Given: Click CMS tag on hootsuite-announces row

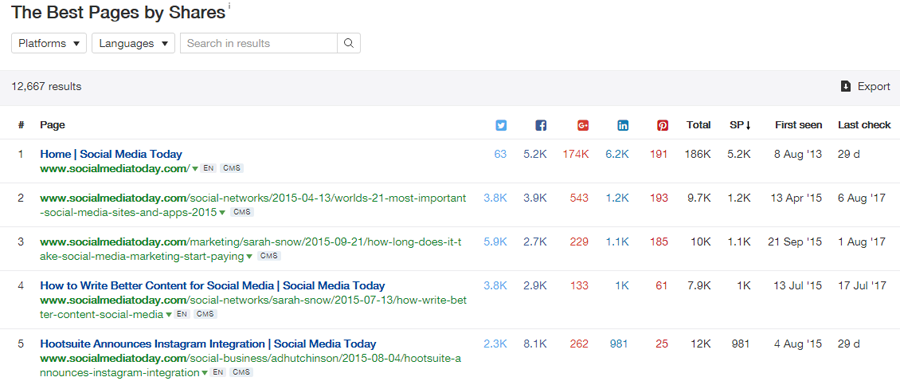Looking at the screenshot, I should (x=241, y=372).
